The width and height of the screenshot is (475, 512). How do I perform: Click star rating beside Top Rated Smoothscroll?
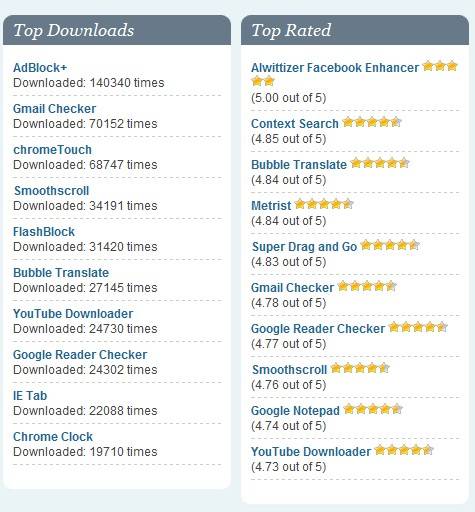tap(360, 368)
